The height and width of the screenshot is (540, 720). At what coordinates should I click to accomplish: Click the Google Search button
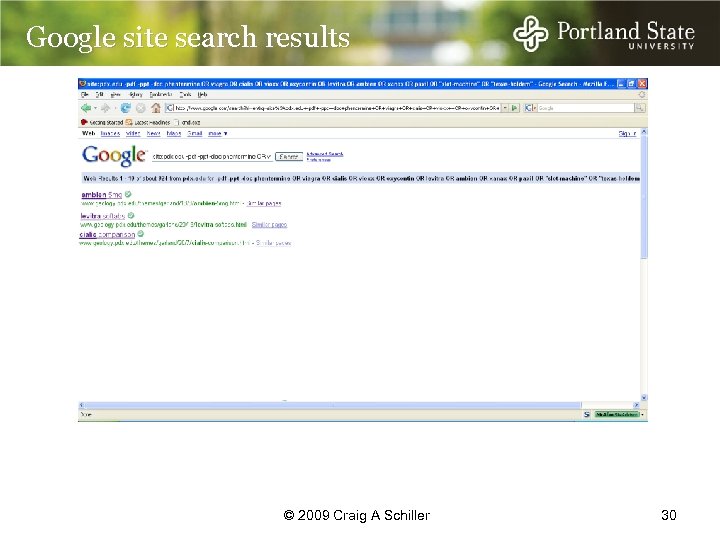pos(289,157)
